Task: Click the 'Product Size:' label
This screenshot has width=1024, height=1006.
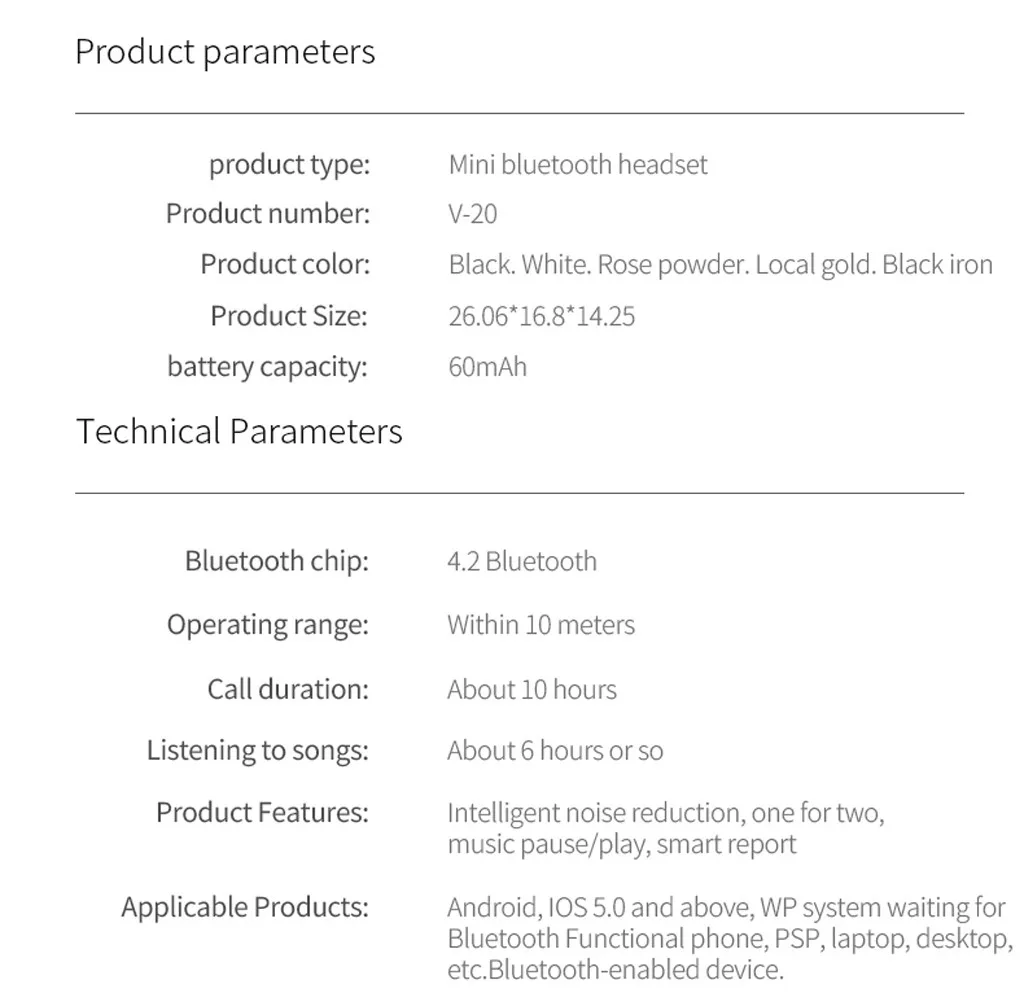Action: [x=289, y=316]
